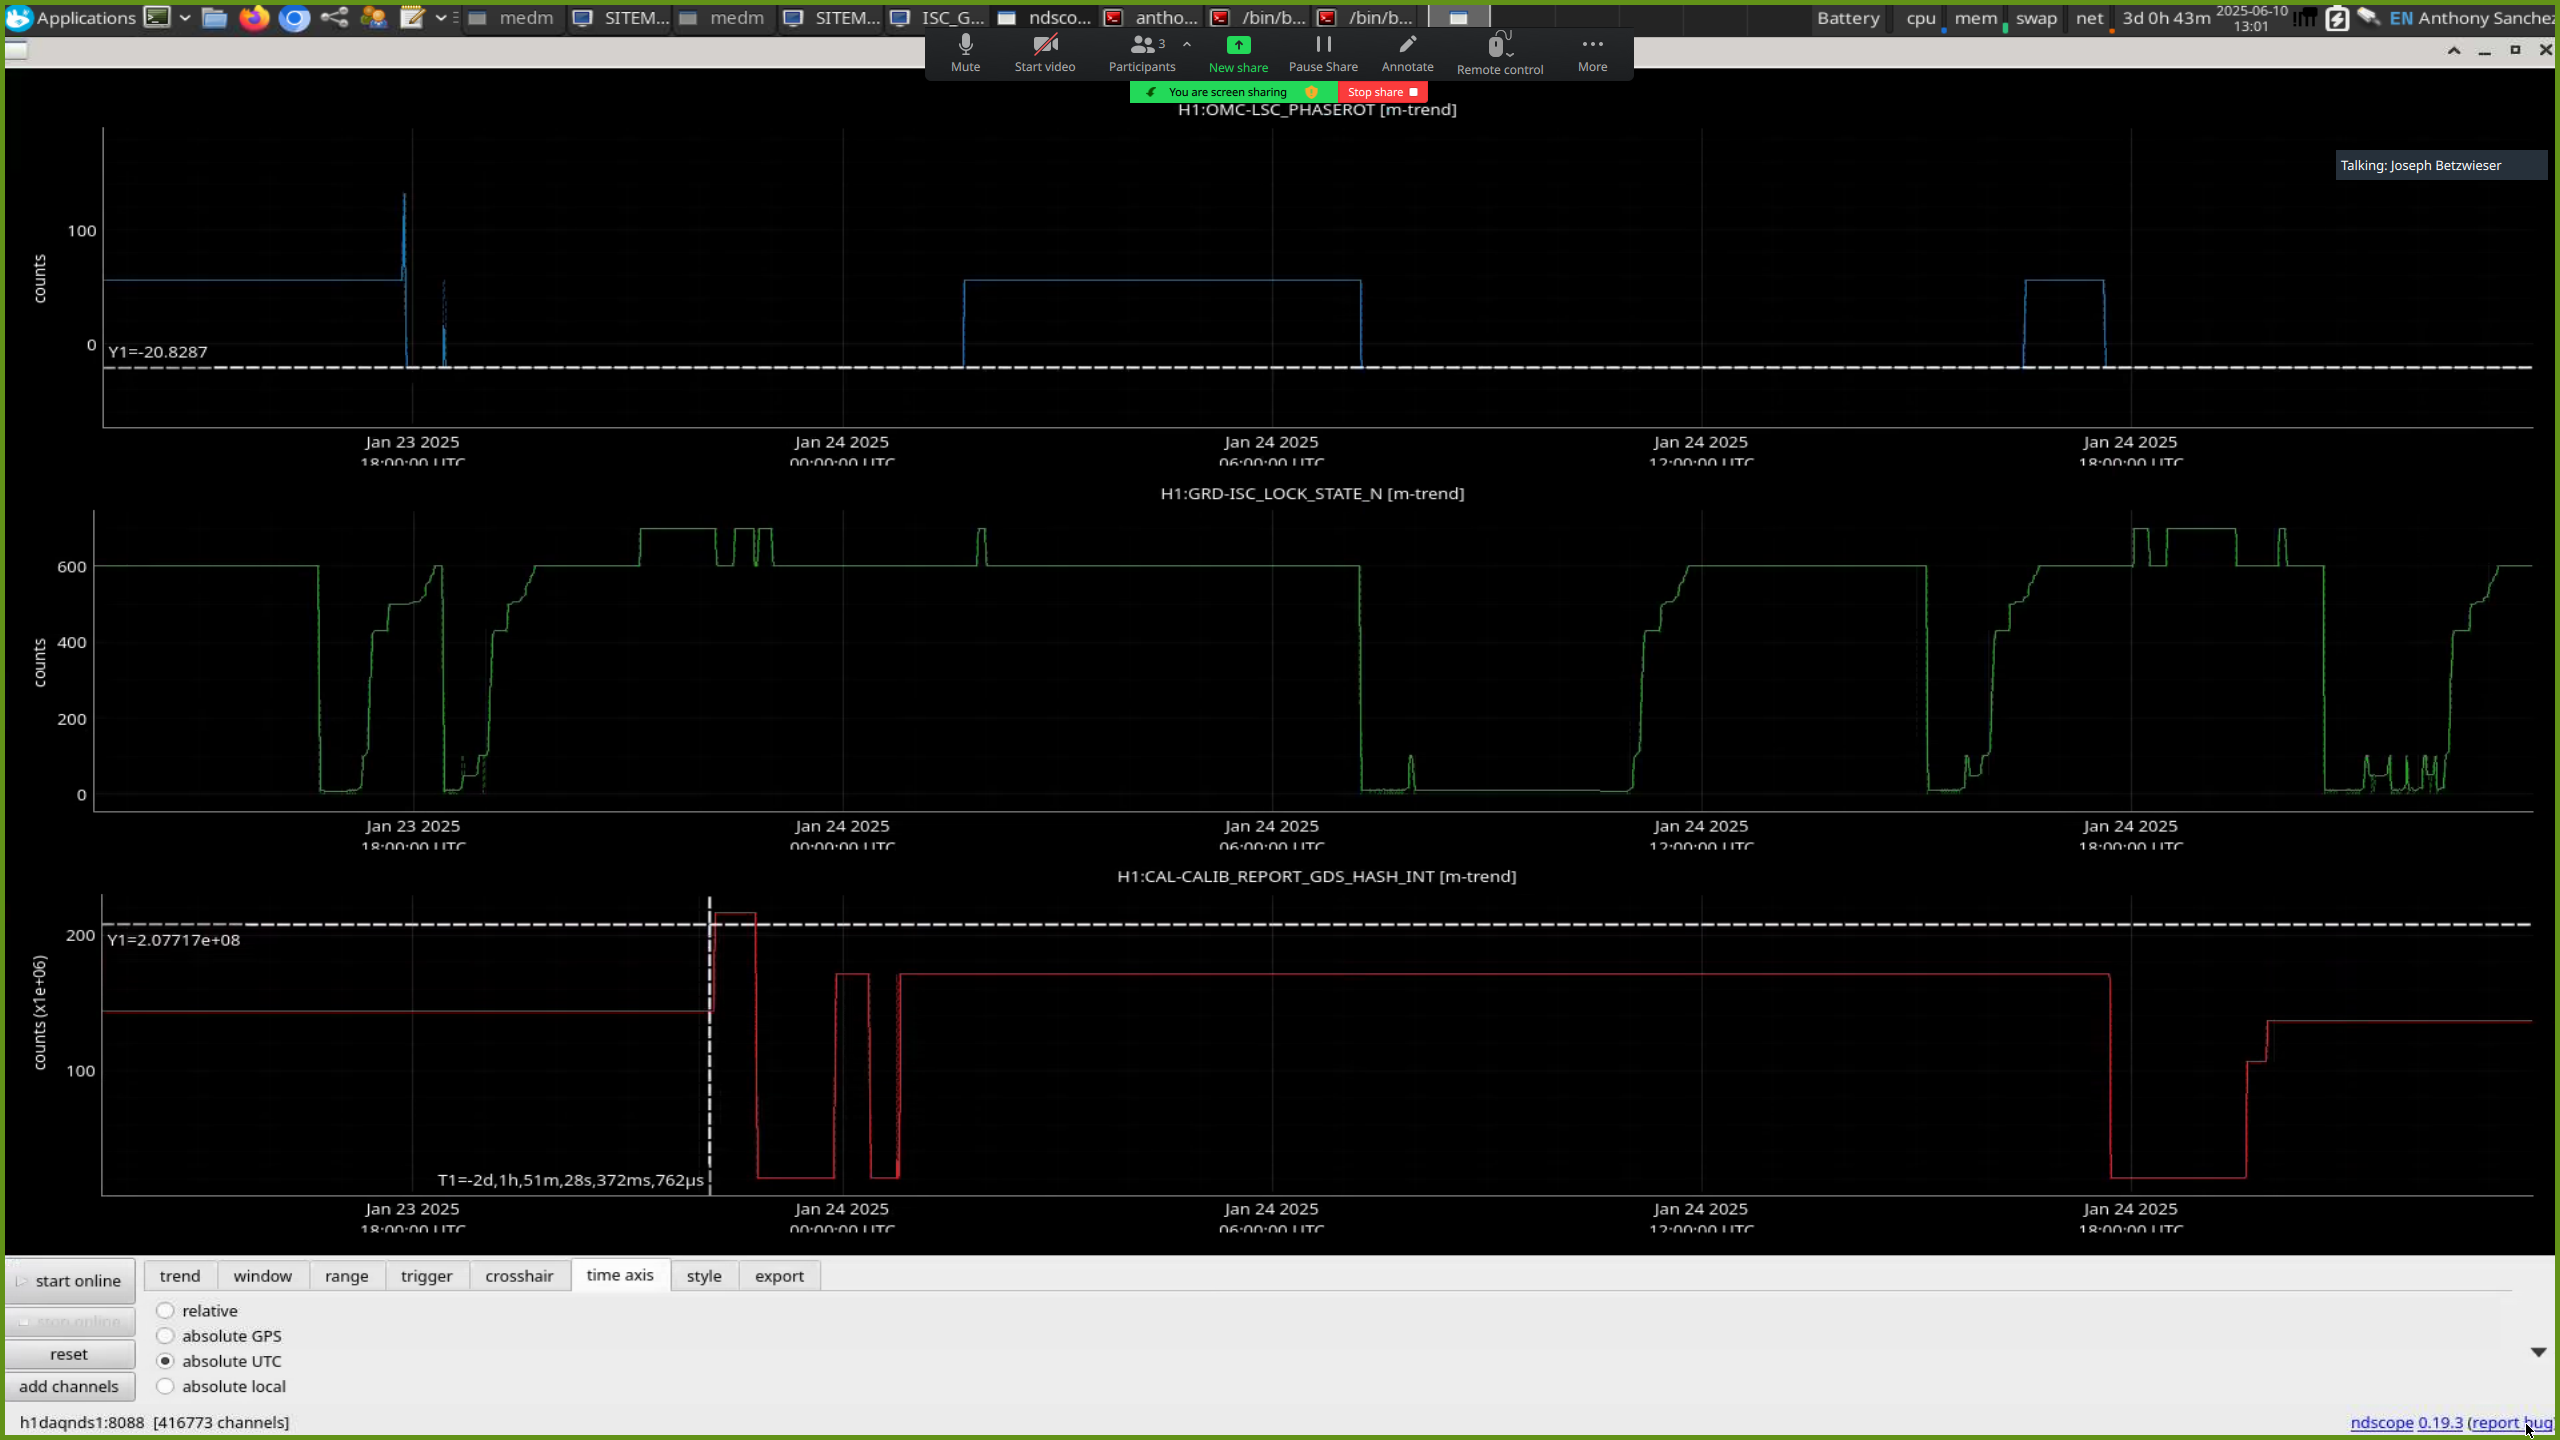Expand the dropdown next to terminal launcher
Screen dimensions: 2560x1440
(185, 18)
